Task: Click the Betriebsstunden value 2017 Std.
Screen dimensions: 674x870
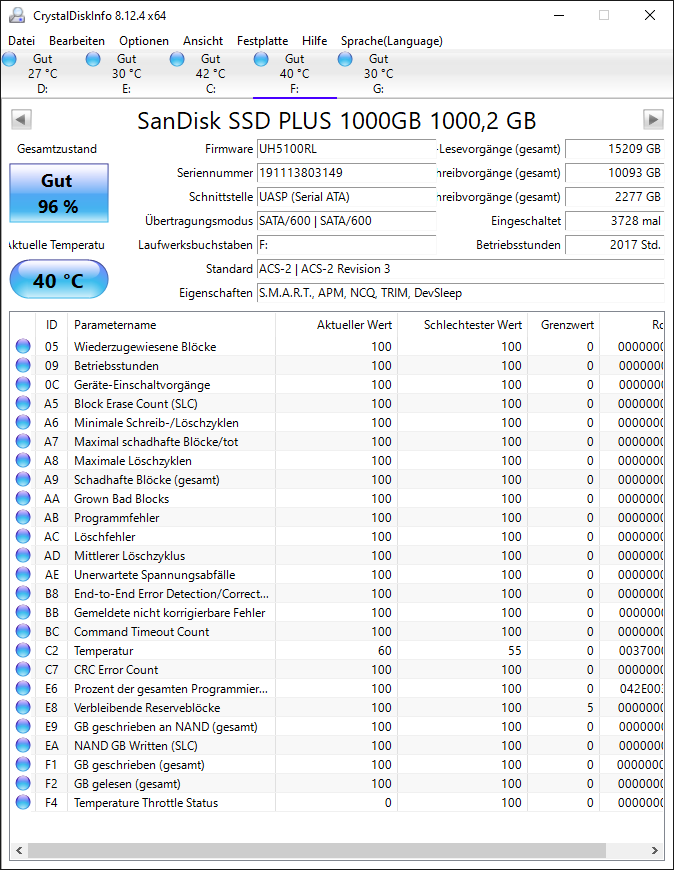Action: pos(615,245)
